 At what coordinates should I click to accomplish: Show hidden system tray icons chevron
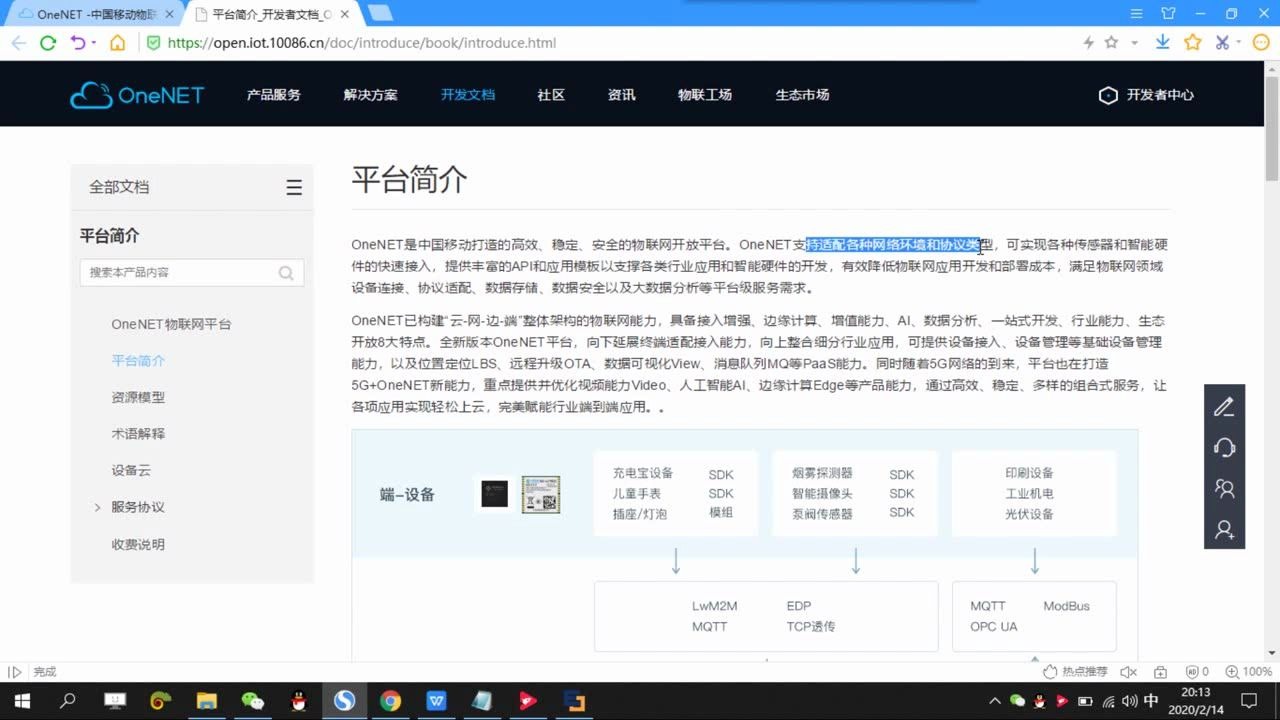click(x=995, y=701)
